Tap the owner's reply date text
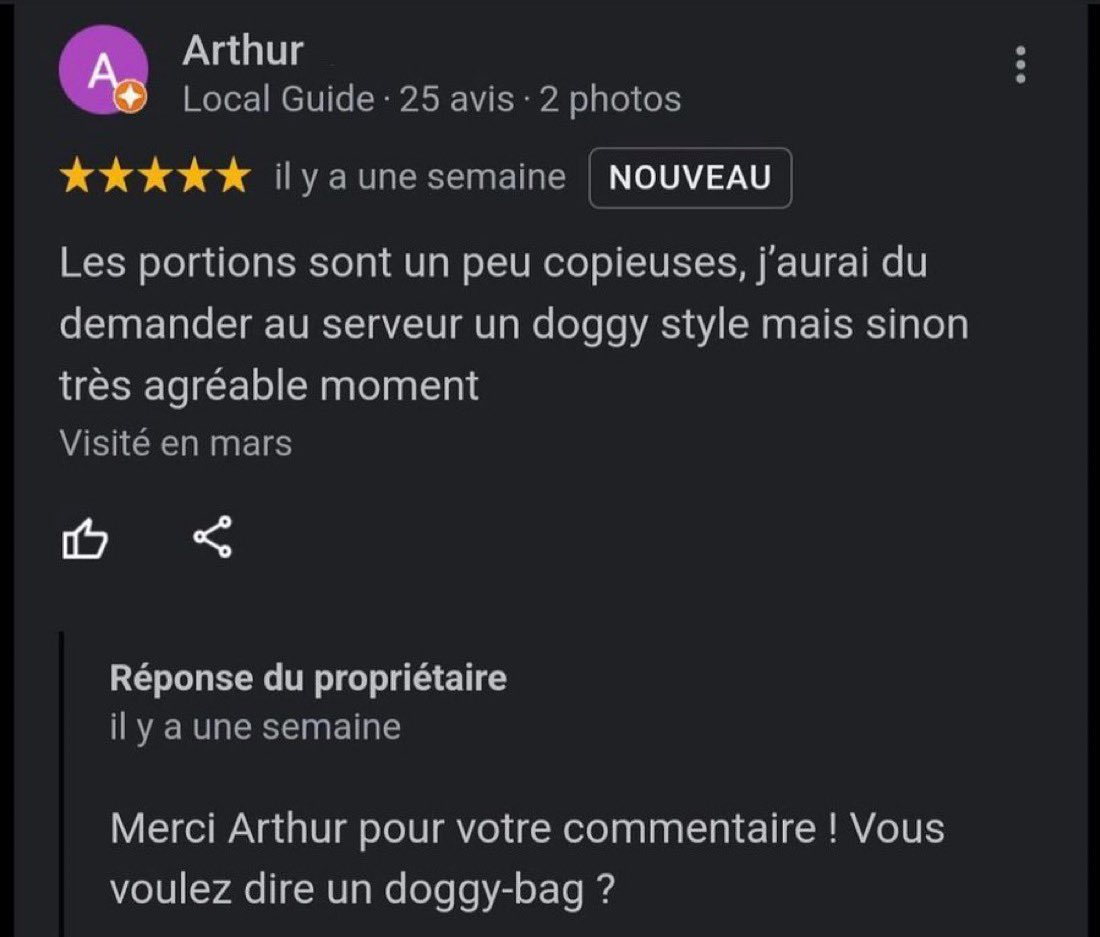The height and width of the screenshot is (937, 1100). (x=255, y=727)
